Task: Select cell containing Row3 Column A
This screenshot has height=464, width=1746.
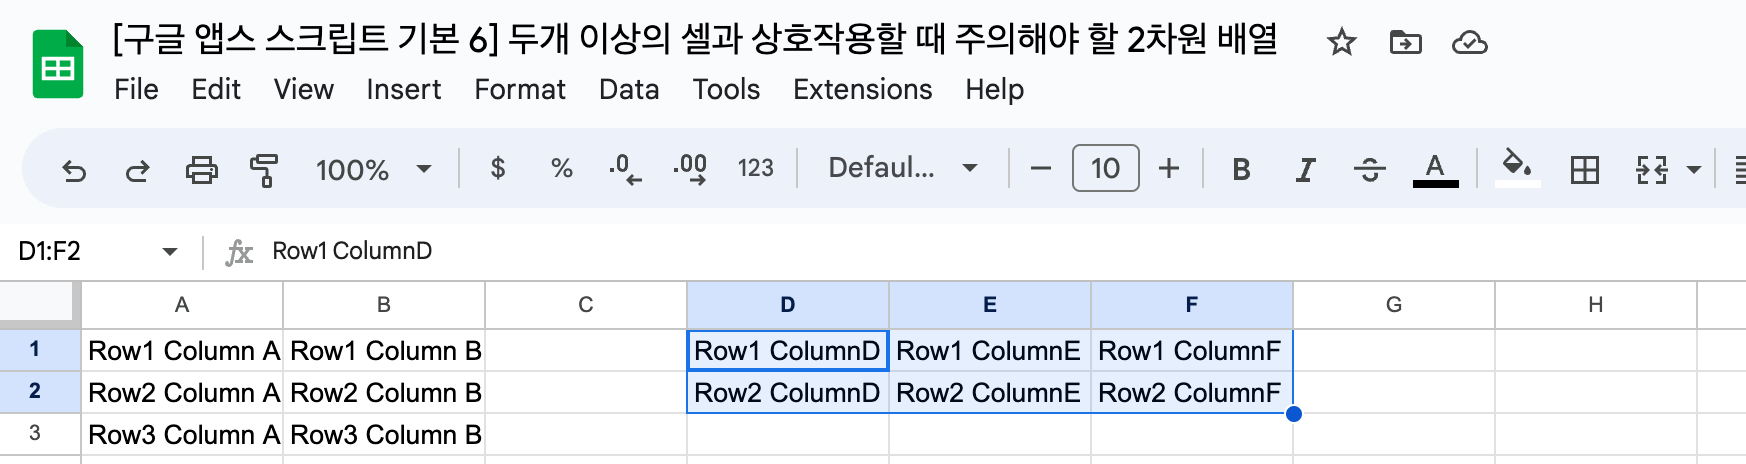Action: click(182, 435)
